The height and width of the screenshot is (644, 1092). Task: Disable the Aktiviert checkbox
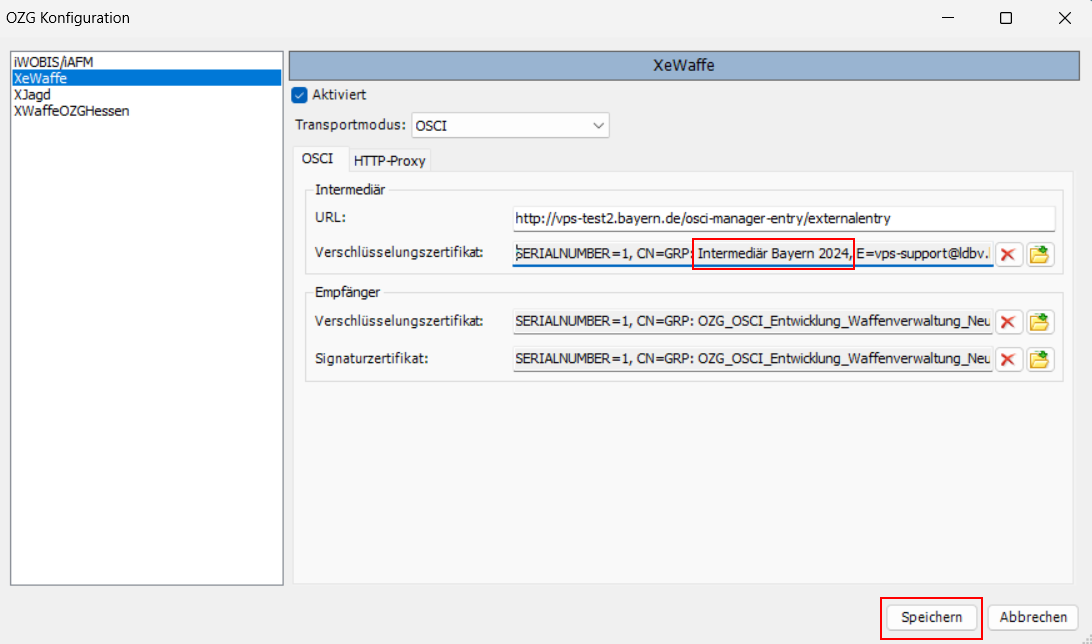click(x=299, y=95)
